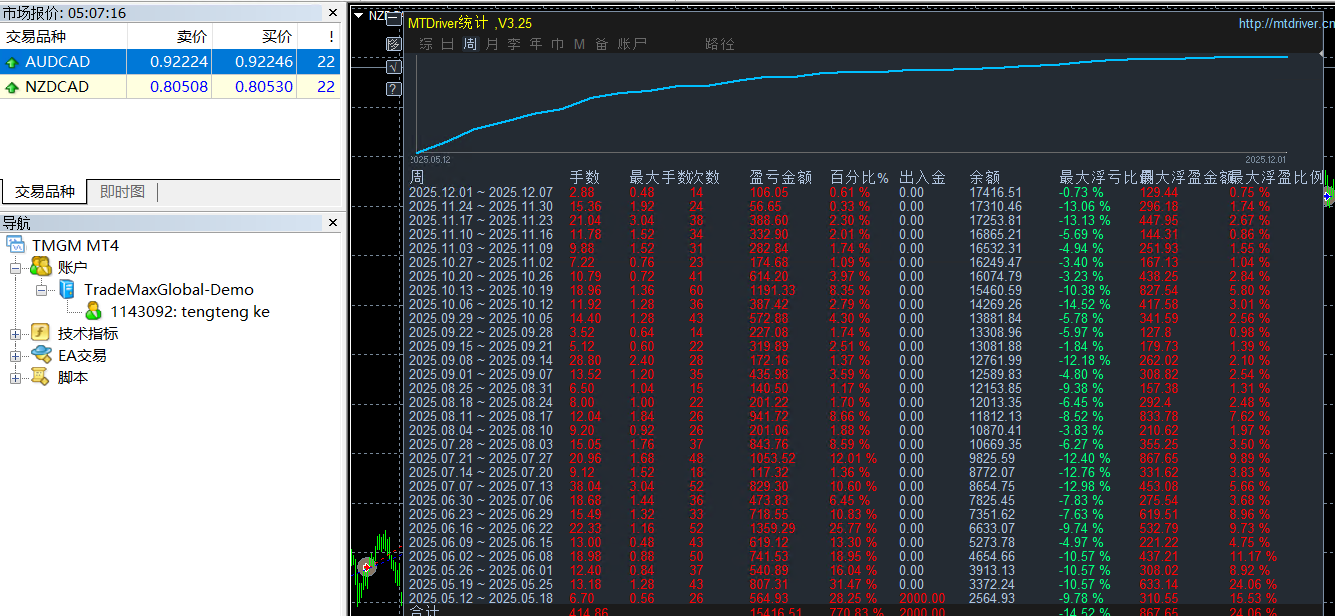This screenshot has height=616, width=1335.
Task: Click the √ check button on MTDriver panel
Action: coord(393,67)
